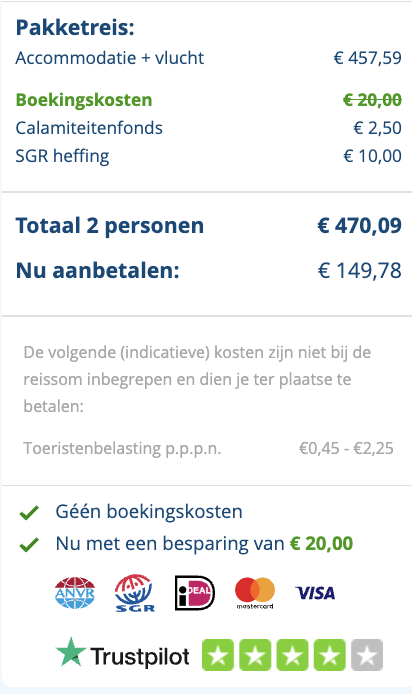Click the Boekingskosten green label
This screenshot has height=694, width=412.
(x=84, y=100)
